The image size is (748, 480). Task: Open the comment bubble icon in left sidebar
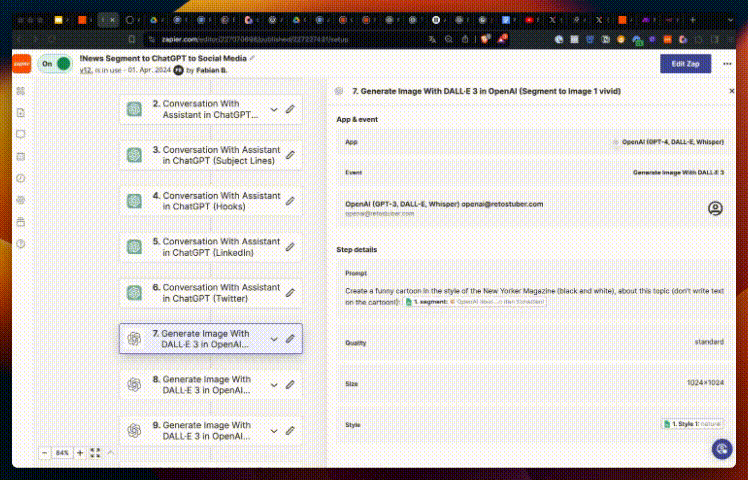(21, 135)
